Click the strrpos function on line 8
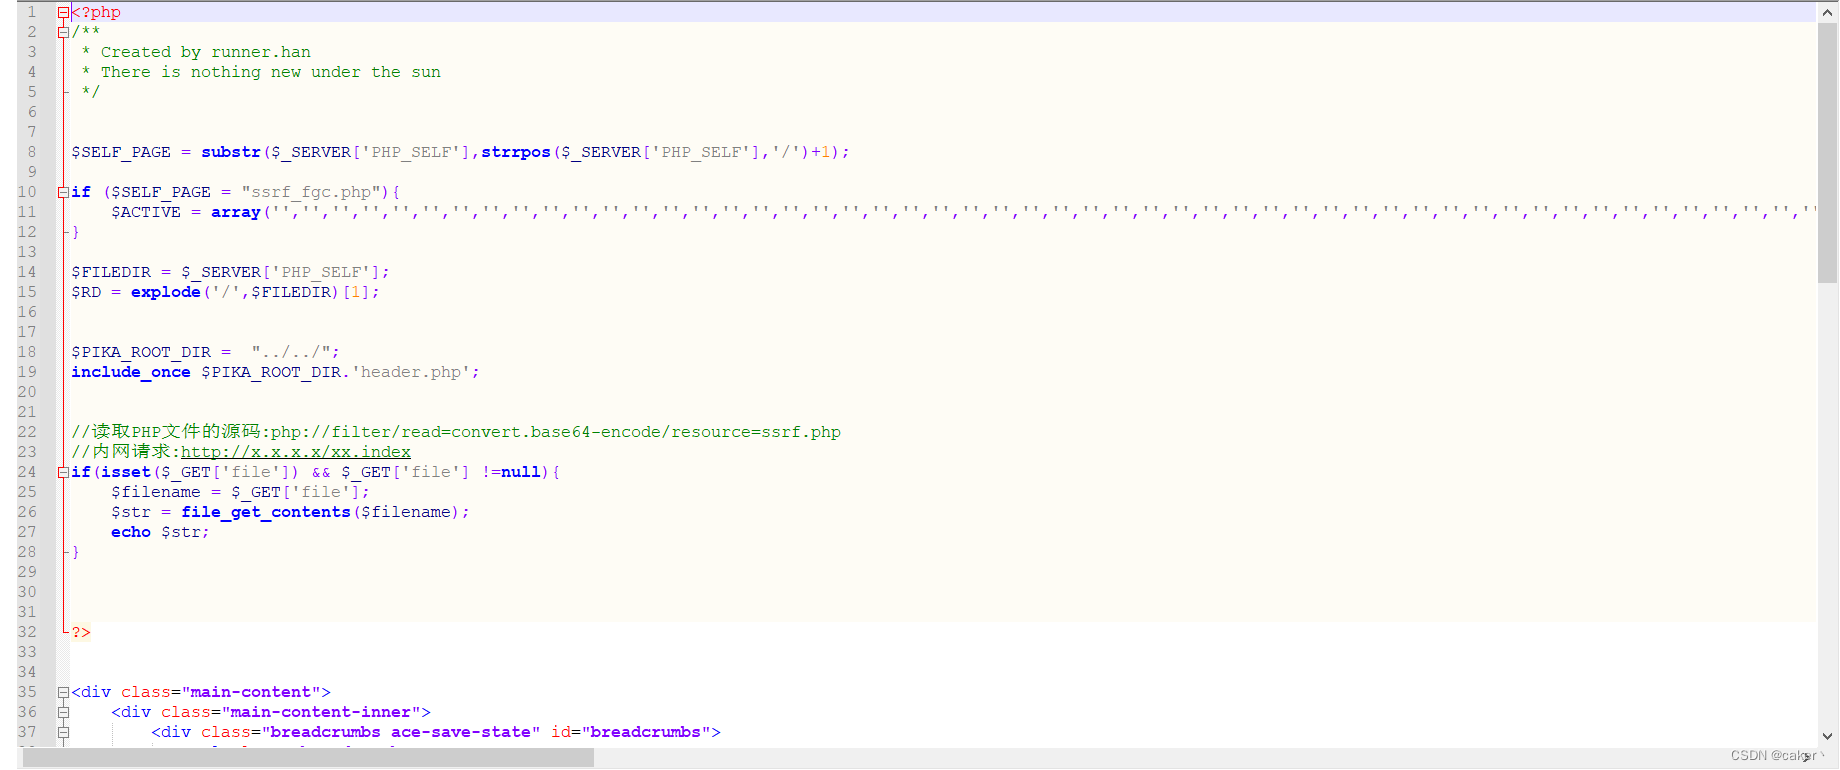Image resolution: width=1840 pixels, height=770 pixels. pyautogui.click(x=516, y=152)
